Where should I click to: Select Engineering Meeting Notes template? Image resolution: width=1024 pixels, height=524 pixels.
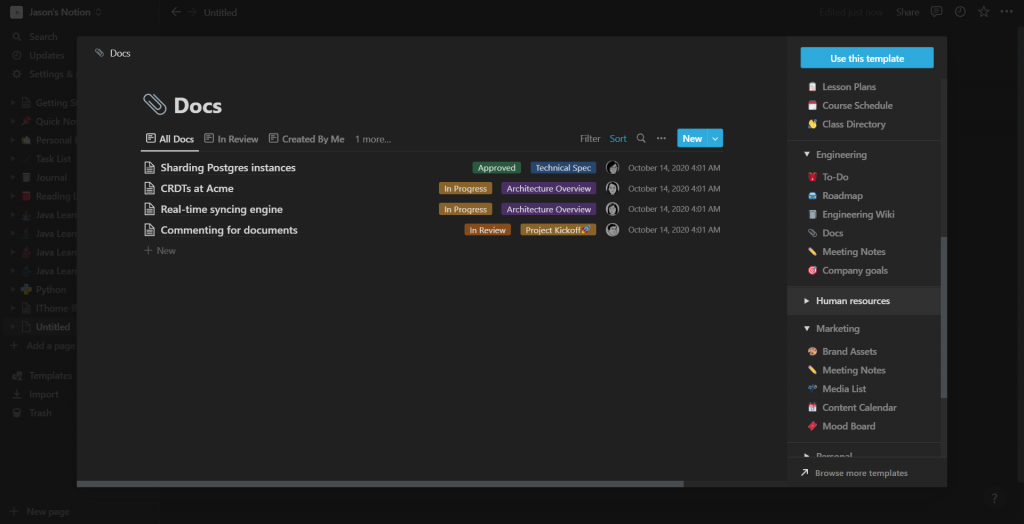click(x=854, y=252)
